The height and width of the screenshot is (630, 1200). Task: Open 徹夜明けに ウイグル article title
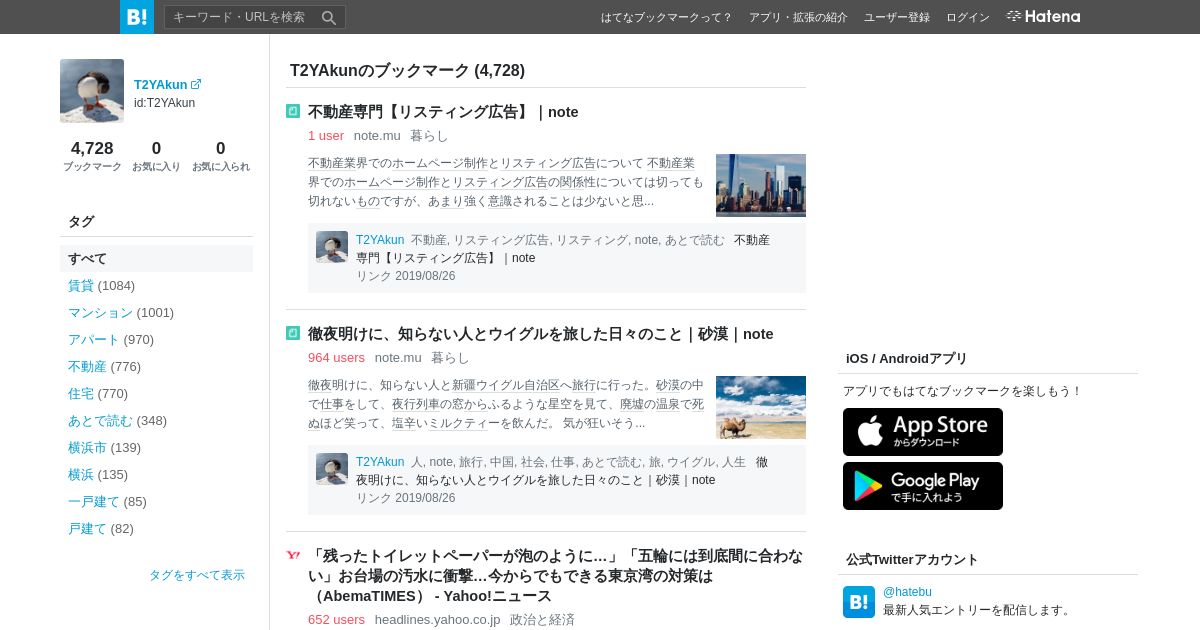pyautogui.click(x=541, y=334)
